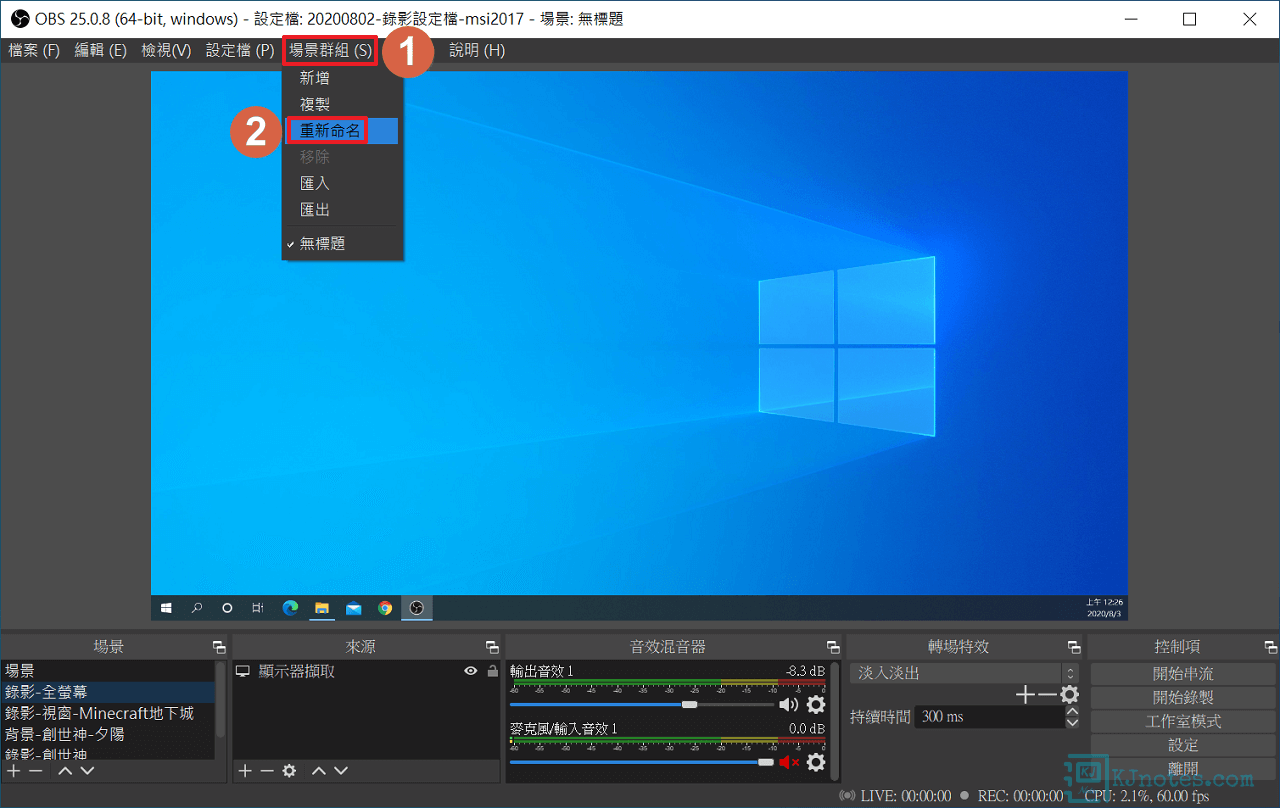Pop out the 音效混音器 panel using its float icon
Viewport: 1280px width, 808px height.
(x=833, y=647)
